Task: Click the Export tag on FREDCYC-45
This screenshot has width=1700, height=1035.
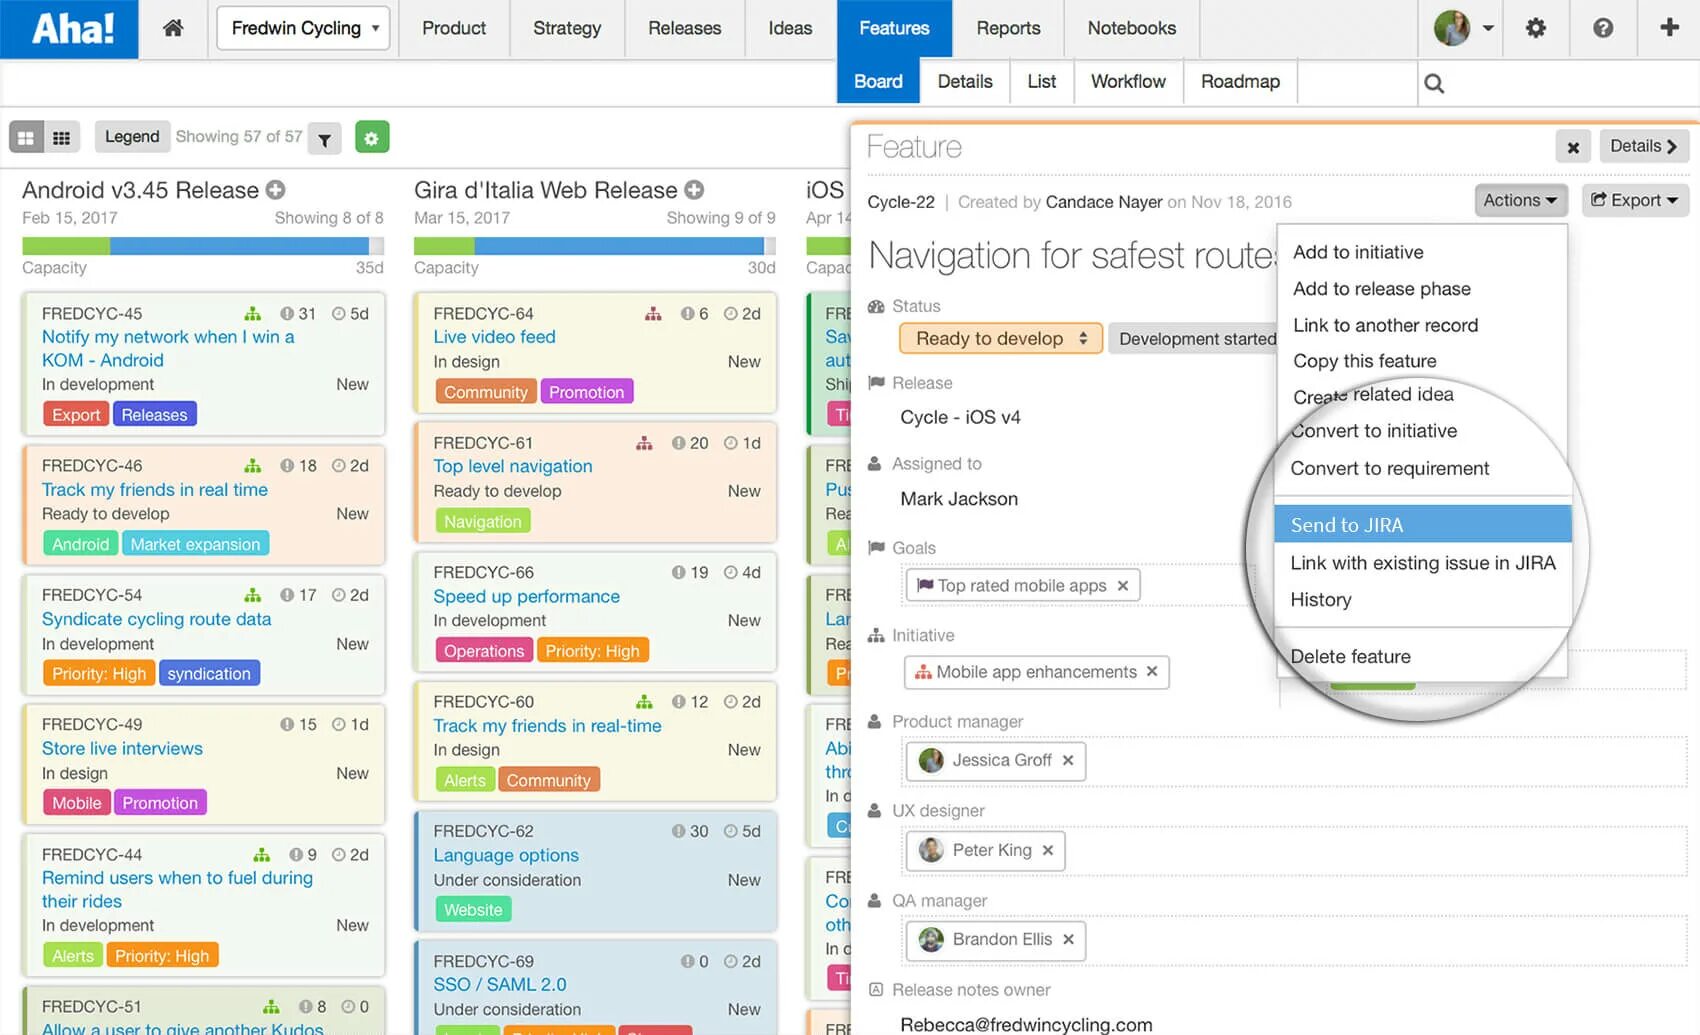Action: [76, 414]
